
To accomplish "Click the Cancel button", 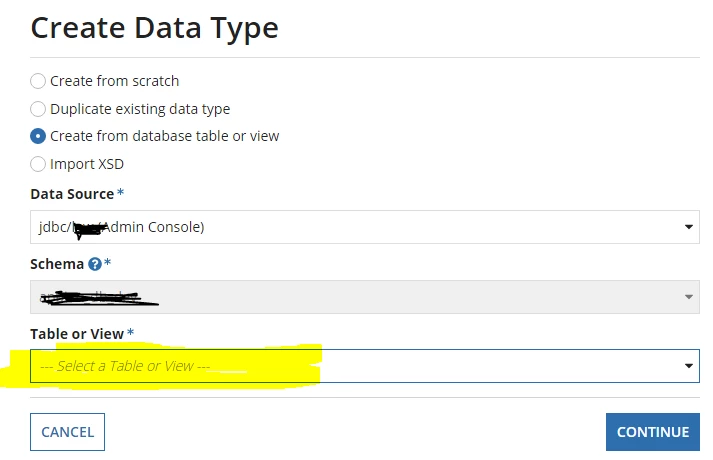I will pos(67,432).
